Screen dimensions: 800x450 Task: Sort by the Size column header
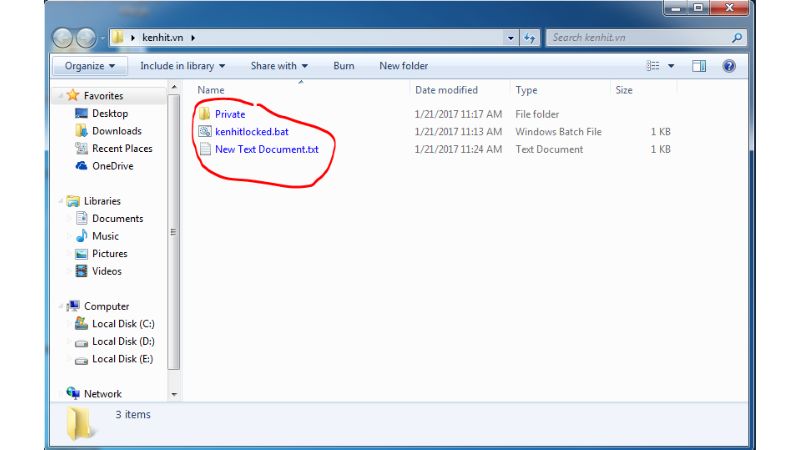click(643, 90)
